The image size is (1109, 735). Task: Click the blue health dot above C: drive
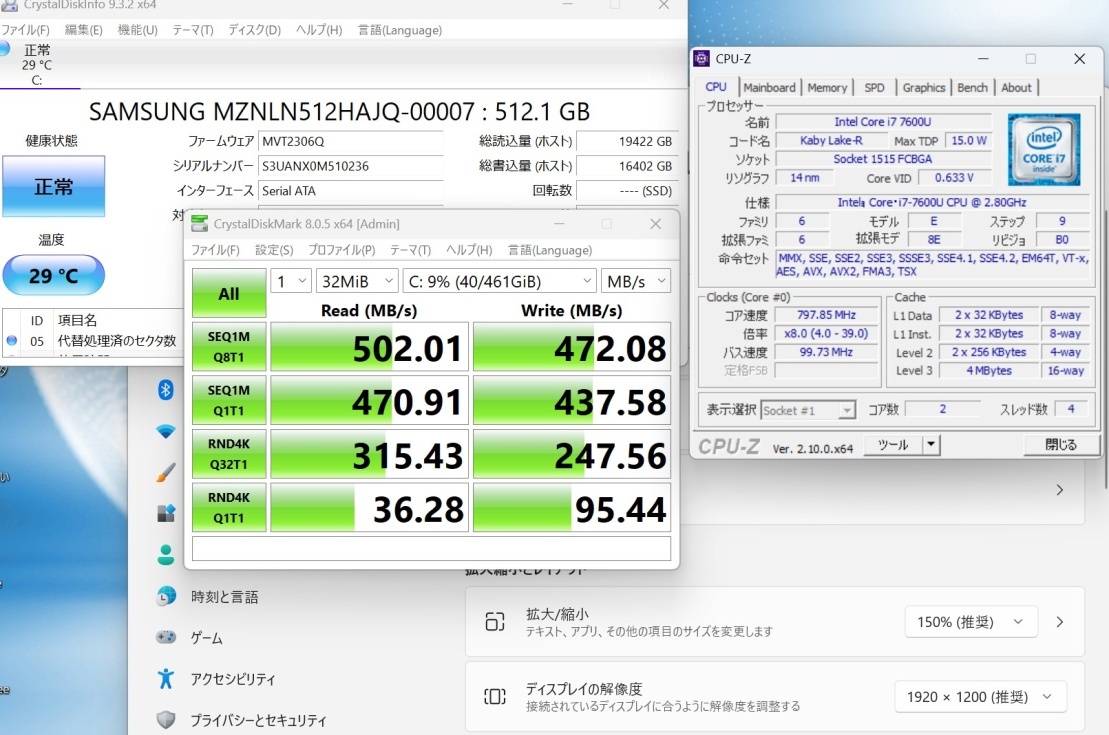tap(4, 49)
